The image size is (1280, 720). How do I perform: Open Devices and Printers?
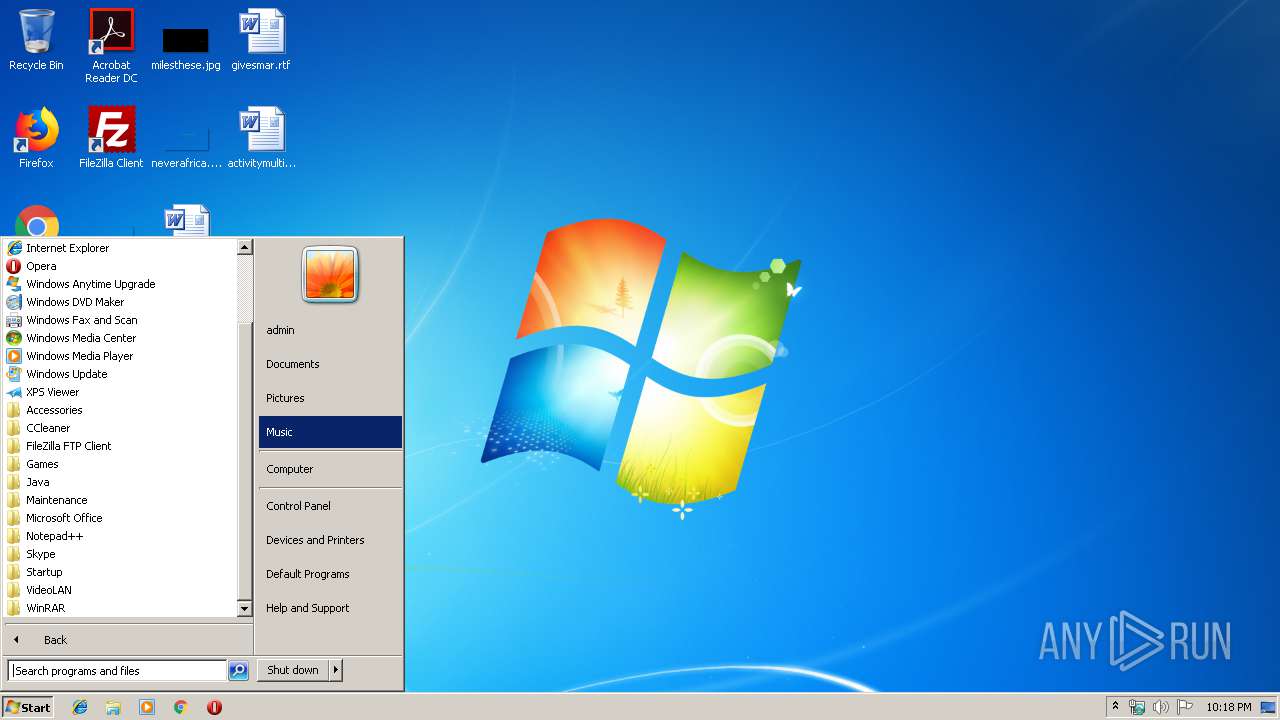tap(330, 540)
